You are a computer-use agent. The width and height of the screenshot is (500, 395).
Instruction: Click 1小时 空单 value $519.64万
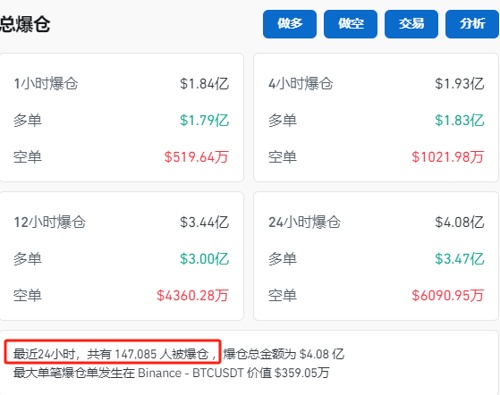[196, 157]
